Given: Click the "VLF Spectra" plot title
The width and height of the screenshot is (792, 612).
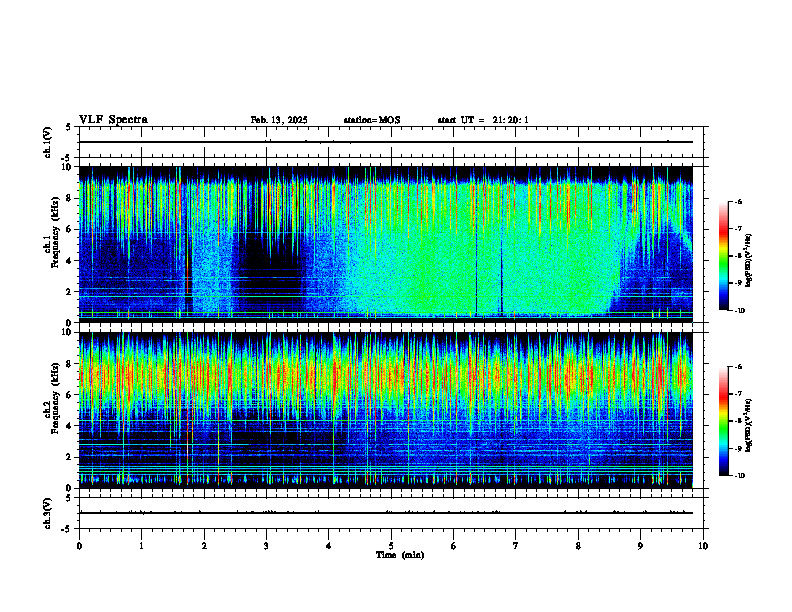Looking at the screenshot, I should 113,120.
